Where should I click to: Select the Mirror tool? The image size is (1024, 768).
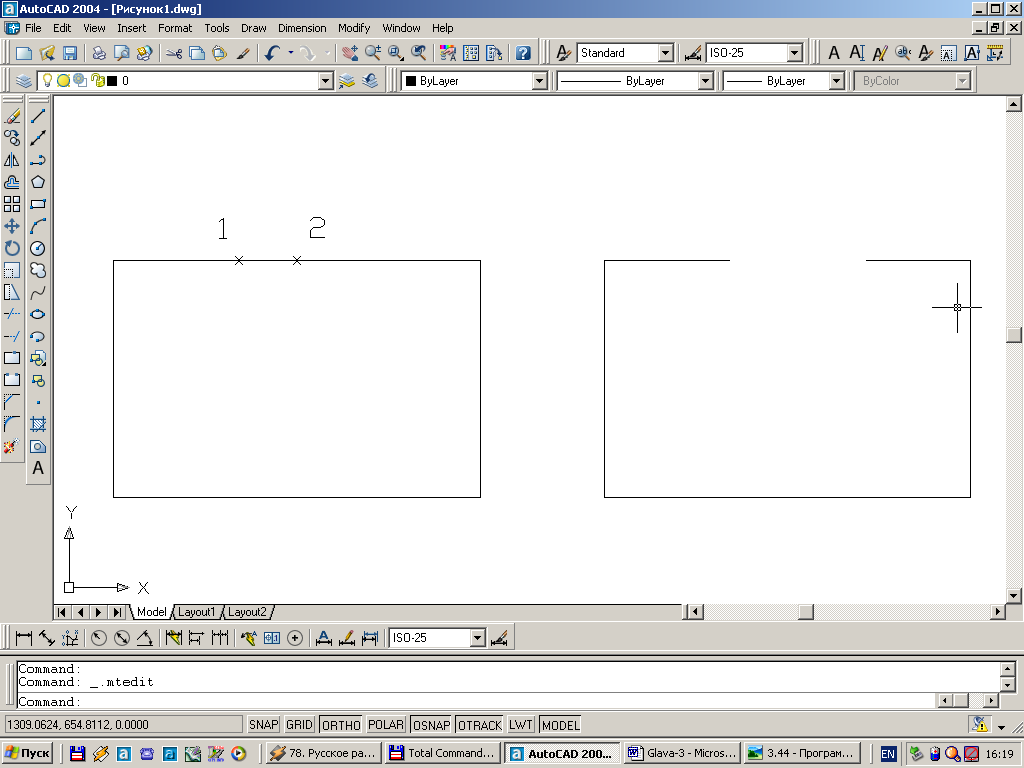[x=12, y=160]
